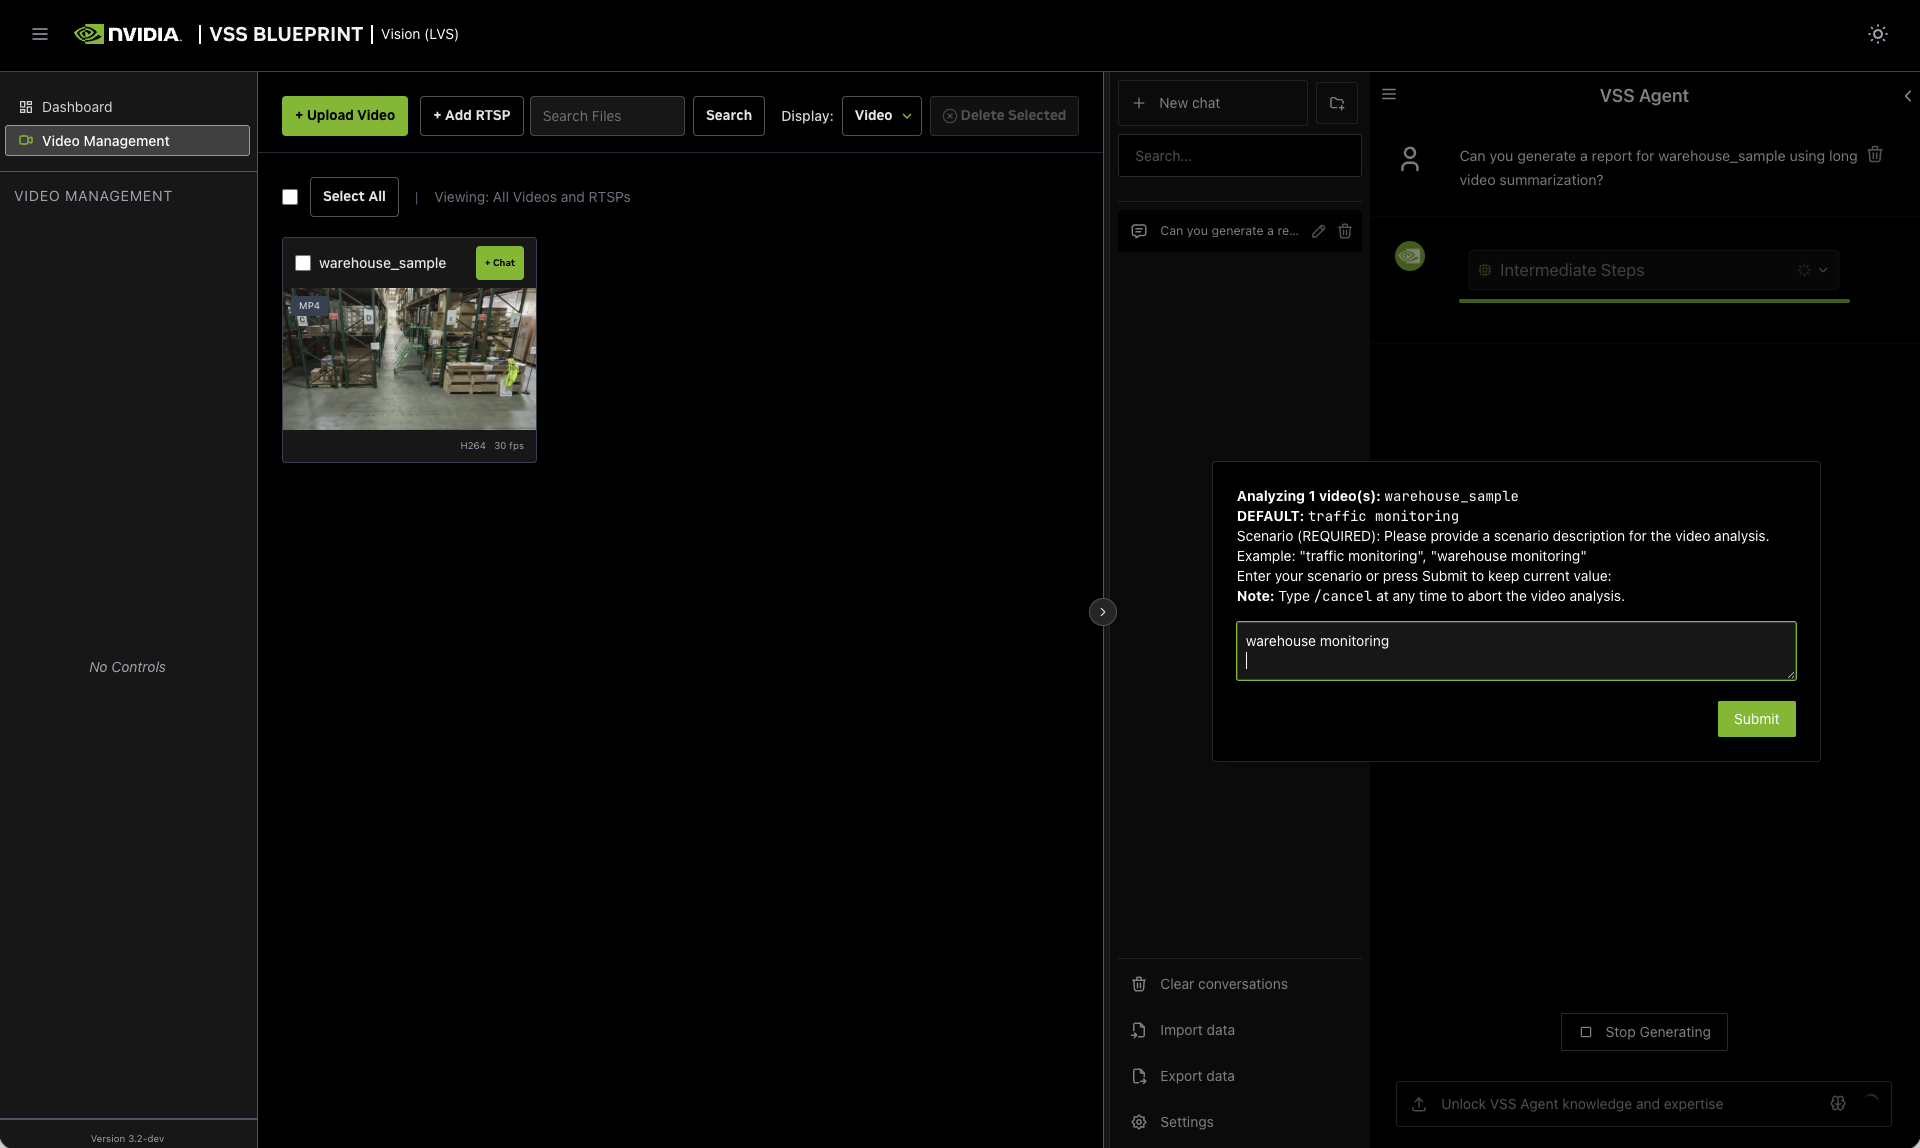
Task: Click the 'Vision (LVS)' header text
Action: (x=420, y=34)
